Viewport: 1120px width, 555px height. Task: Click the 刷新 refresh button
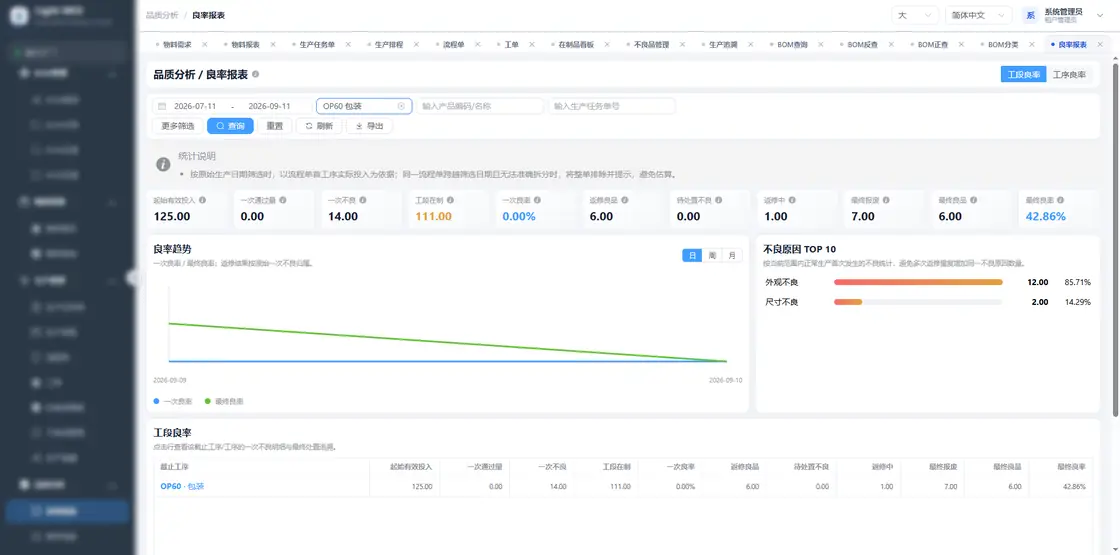(319, 126)
